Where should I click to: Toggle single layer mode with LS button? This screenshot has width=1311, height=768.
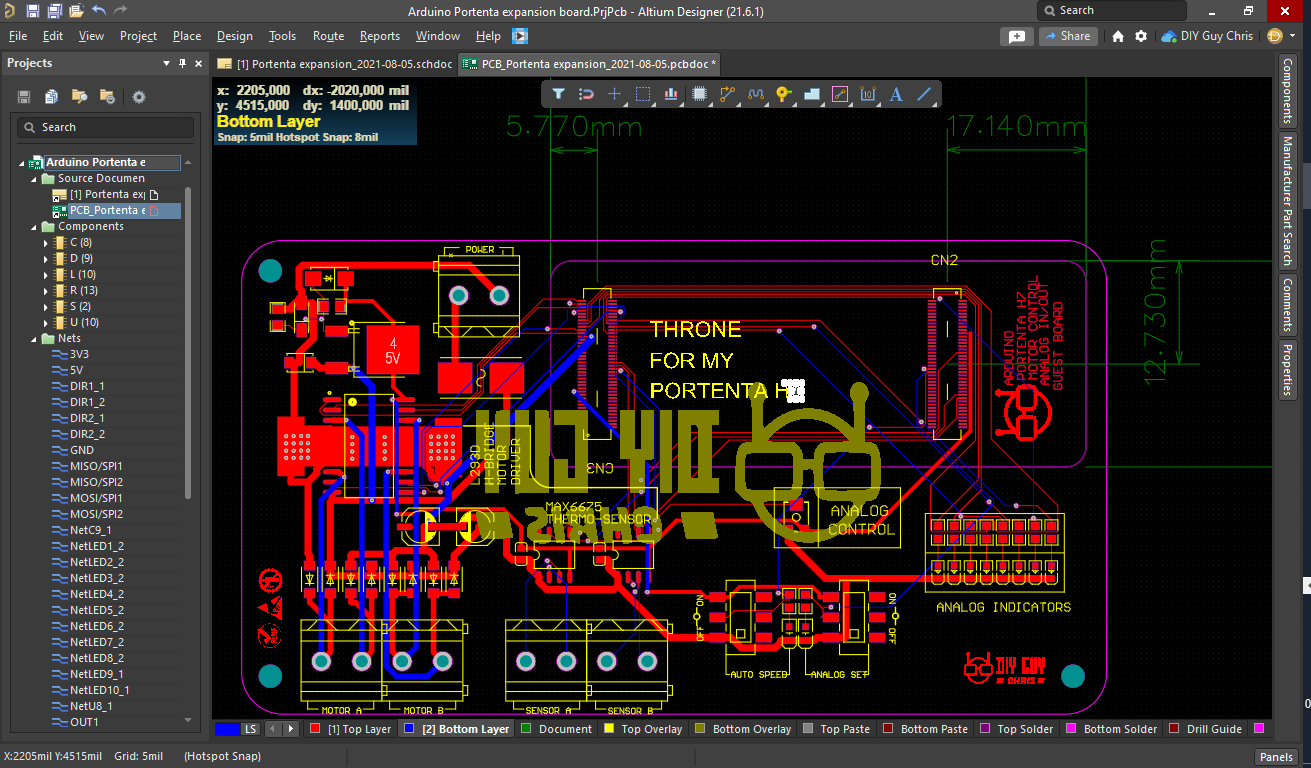249,728
